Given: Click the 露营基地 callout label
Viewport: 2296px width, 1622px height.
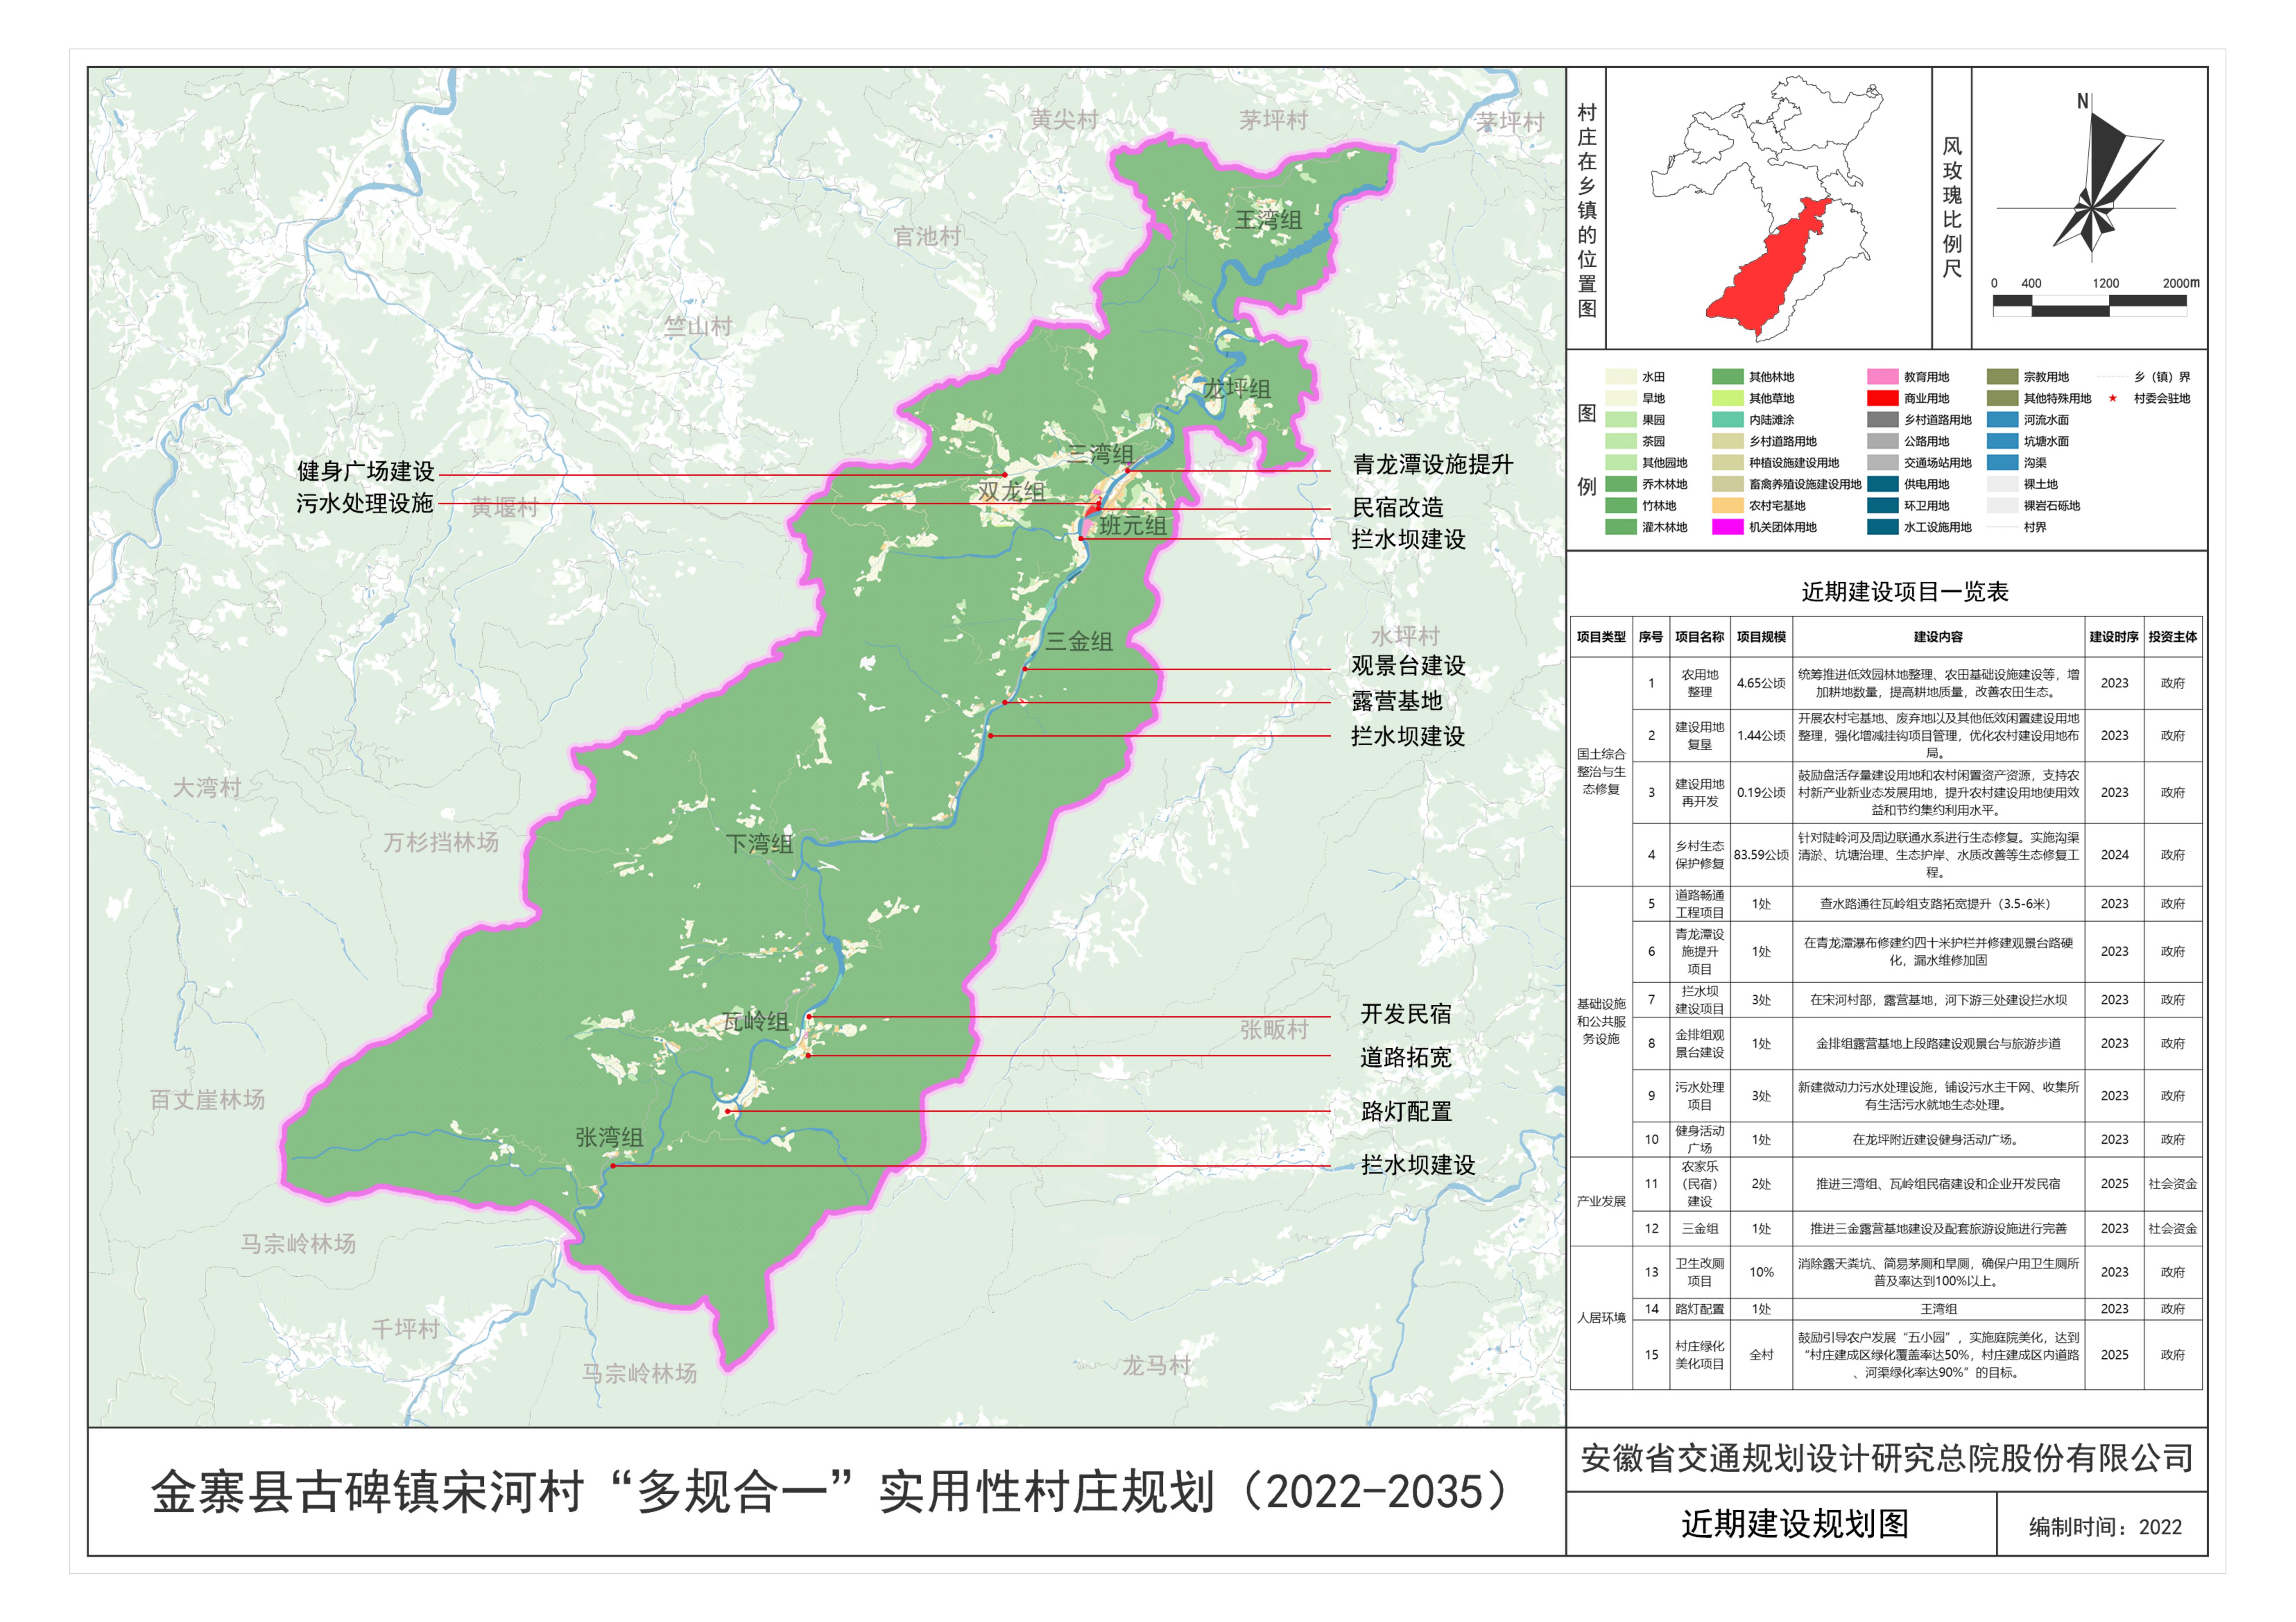Looking at the screenshot, I should (1397, 701).
